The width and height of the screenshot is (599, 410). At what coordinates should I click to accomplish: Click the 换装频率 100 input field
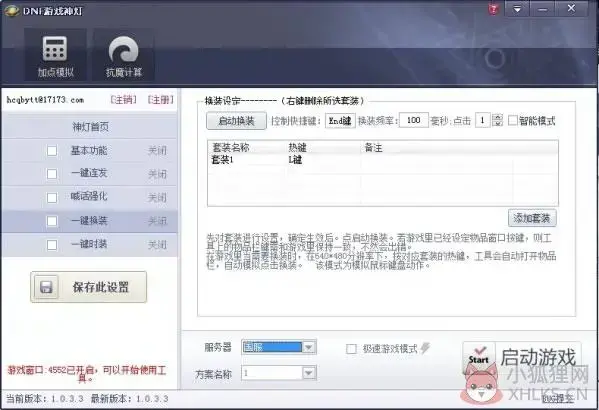[414, 120]
